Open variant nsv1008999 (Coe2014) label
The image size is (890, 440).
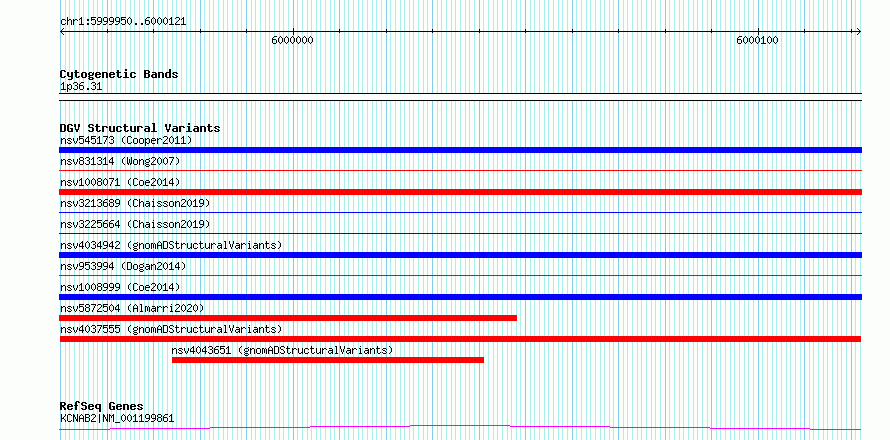[x=120, y=287]
